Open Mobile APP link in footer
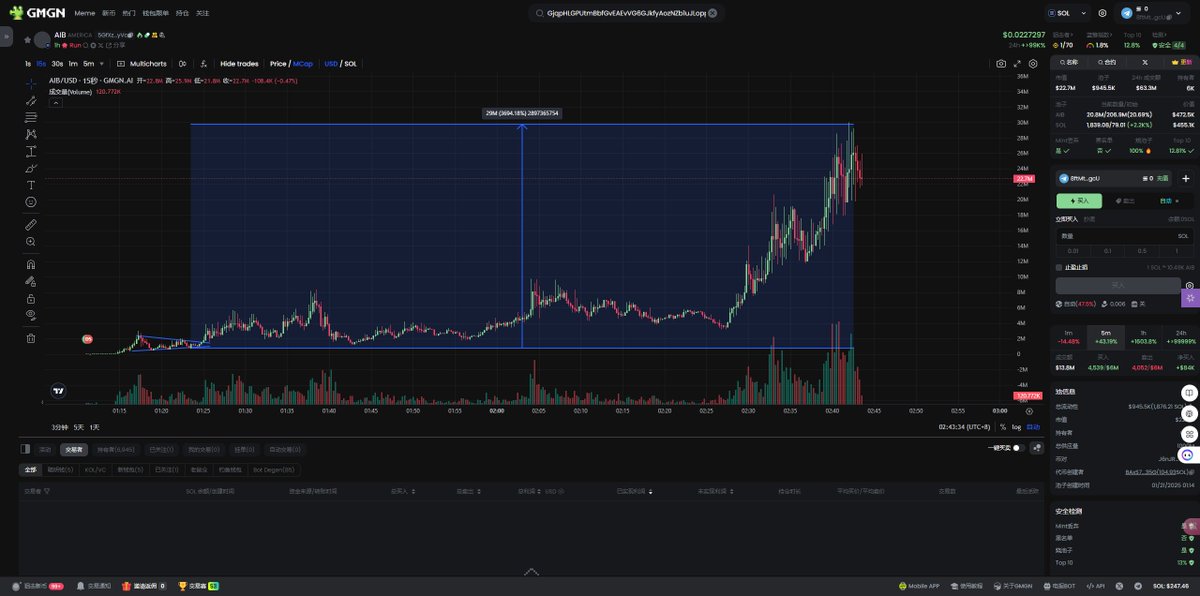 tap(917, 586)
